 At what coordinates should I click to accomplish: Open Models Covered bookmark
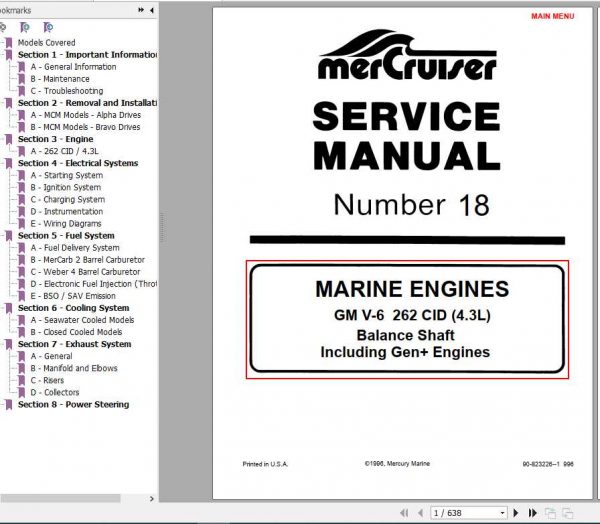click(x=46, y=42)
